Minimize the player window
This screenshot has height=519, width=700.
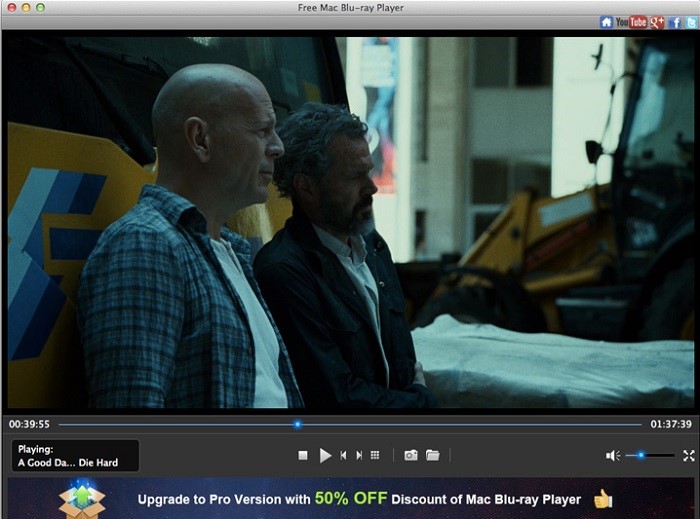pyautogui.click(x=26, y=8)
